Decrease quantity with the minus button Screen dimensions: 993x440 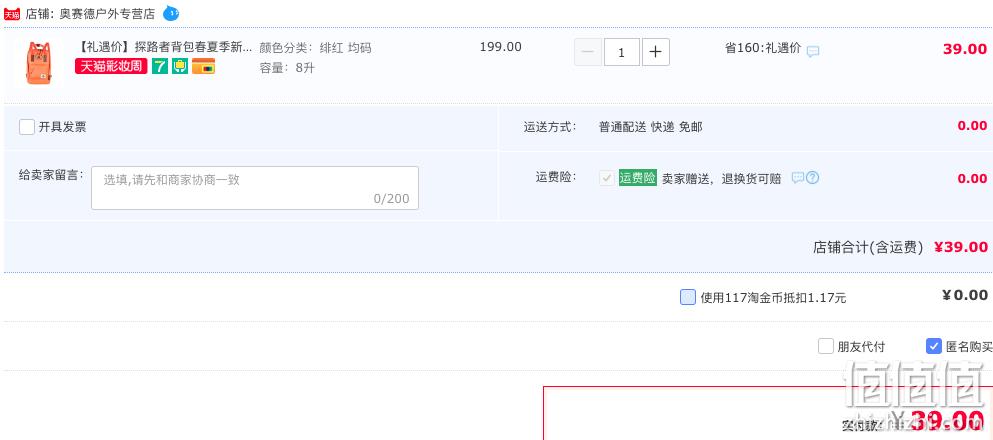[588, 53]
